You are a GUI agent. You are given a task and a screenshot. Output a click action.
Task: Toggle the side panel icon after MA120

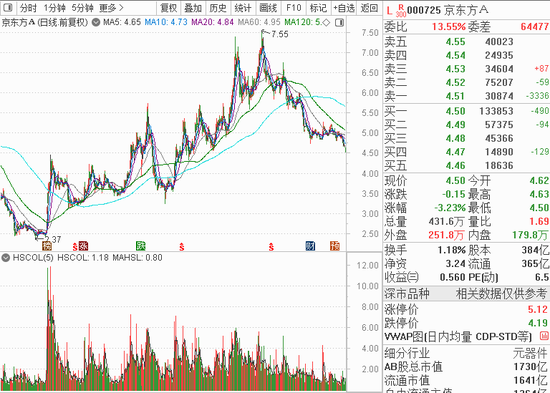339,23
